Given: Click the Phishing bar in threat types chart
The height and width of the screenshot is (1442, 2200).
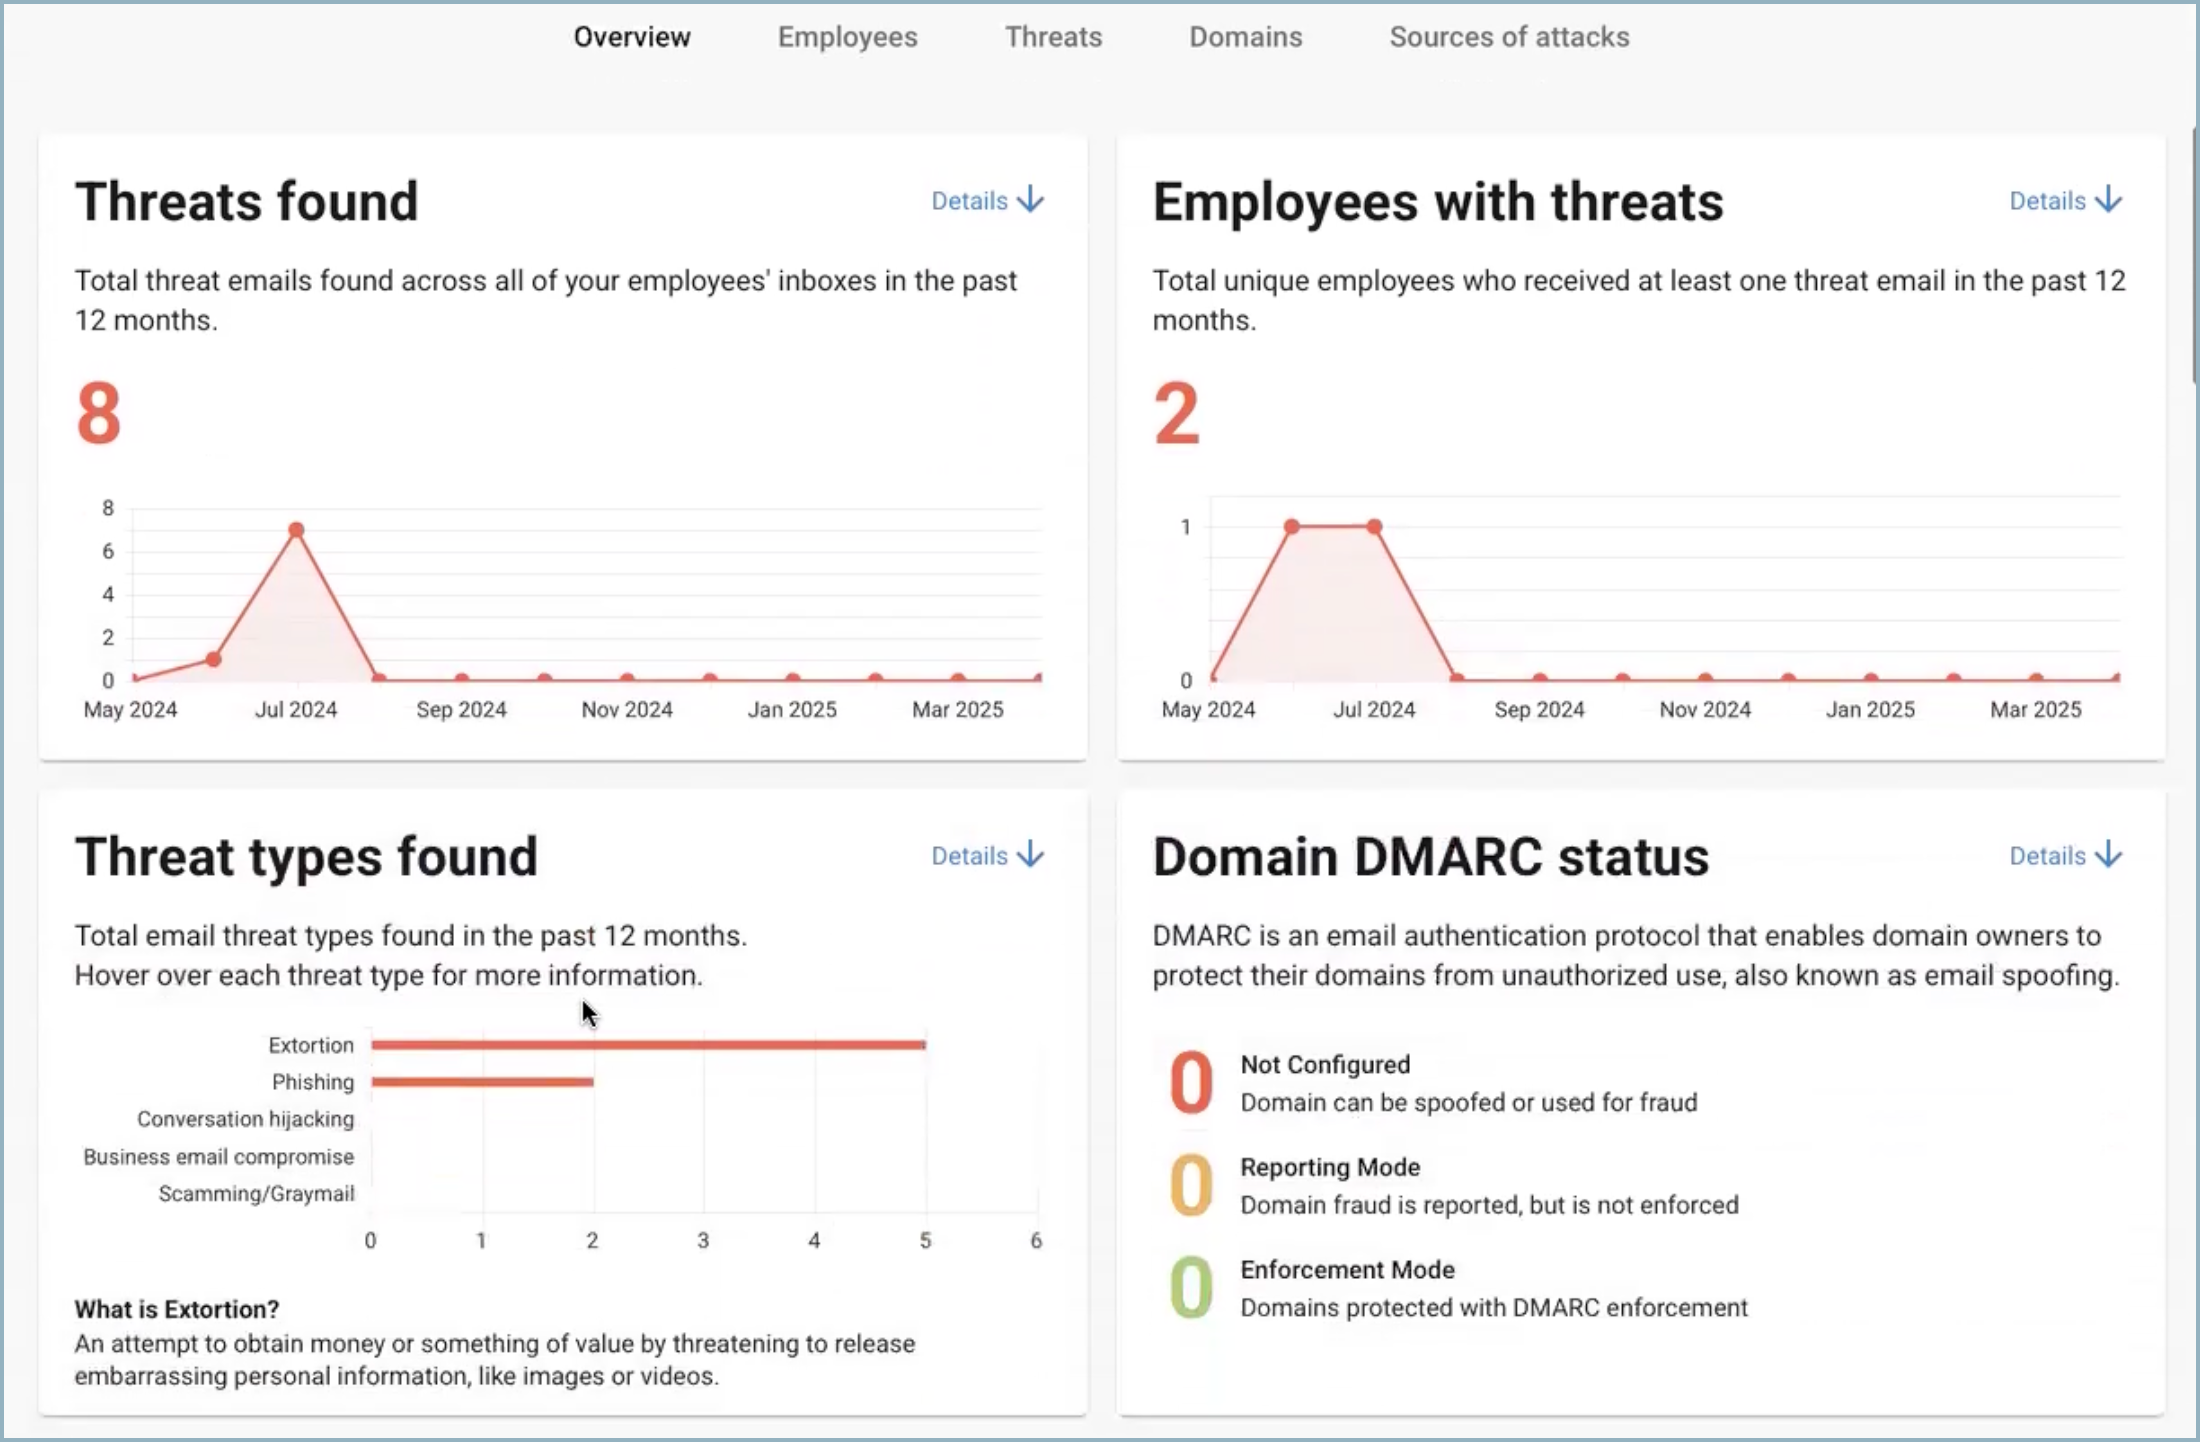Looking at the screenshot, I should pos(482,1082).
